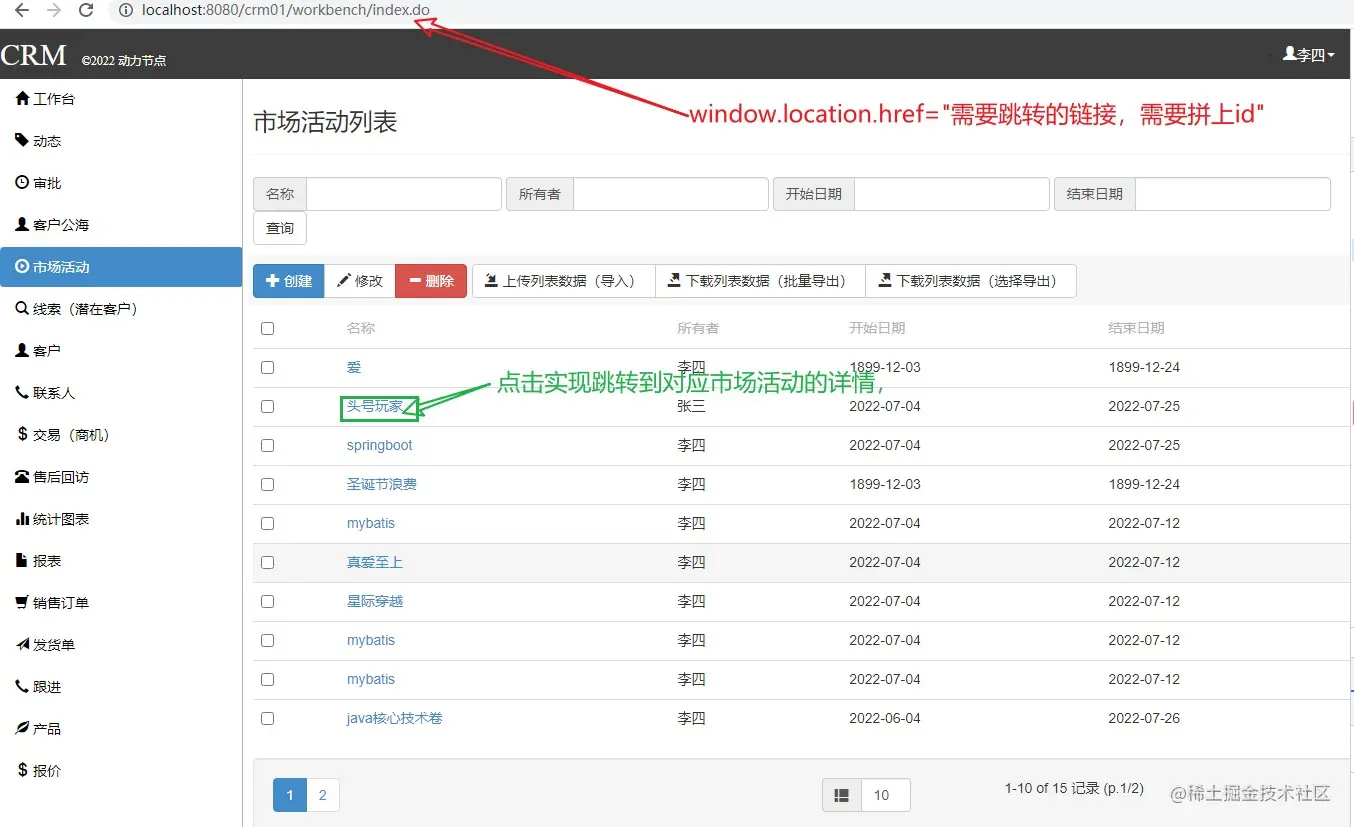1354x827 pixels.
Task: Click the tag icon beside 动态
Action: (22, 140)
